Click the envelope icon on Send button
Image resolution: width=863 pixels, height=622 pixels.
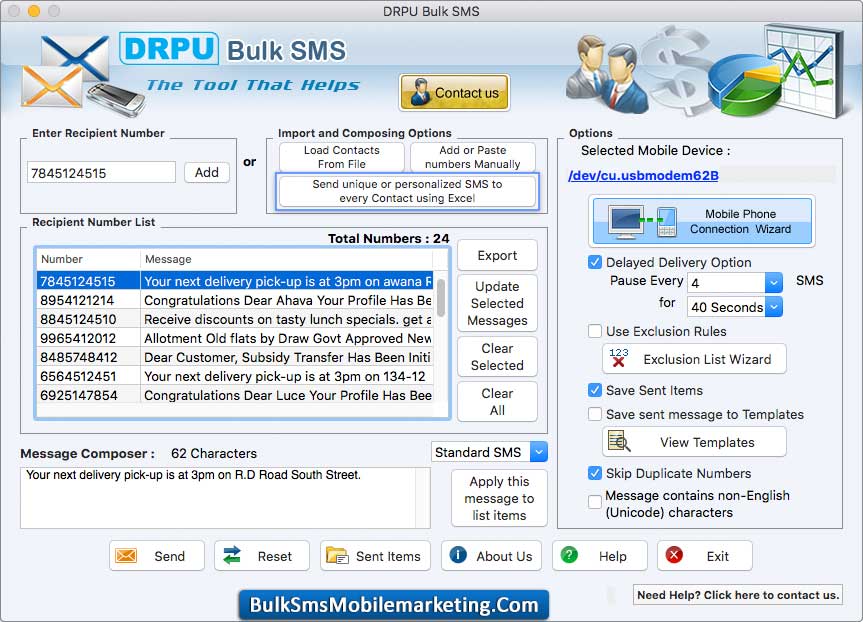[x=126, y=555]
